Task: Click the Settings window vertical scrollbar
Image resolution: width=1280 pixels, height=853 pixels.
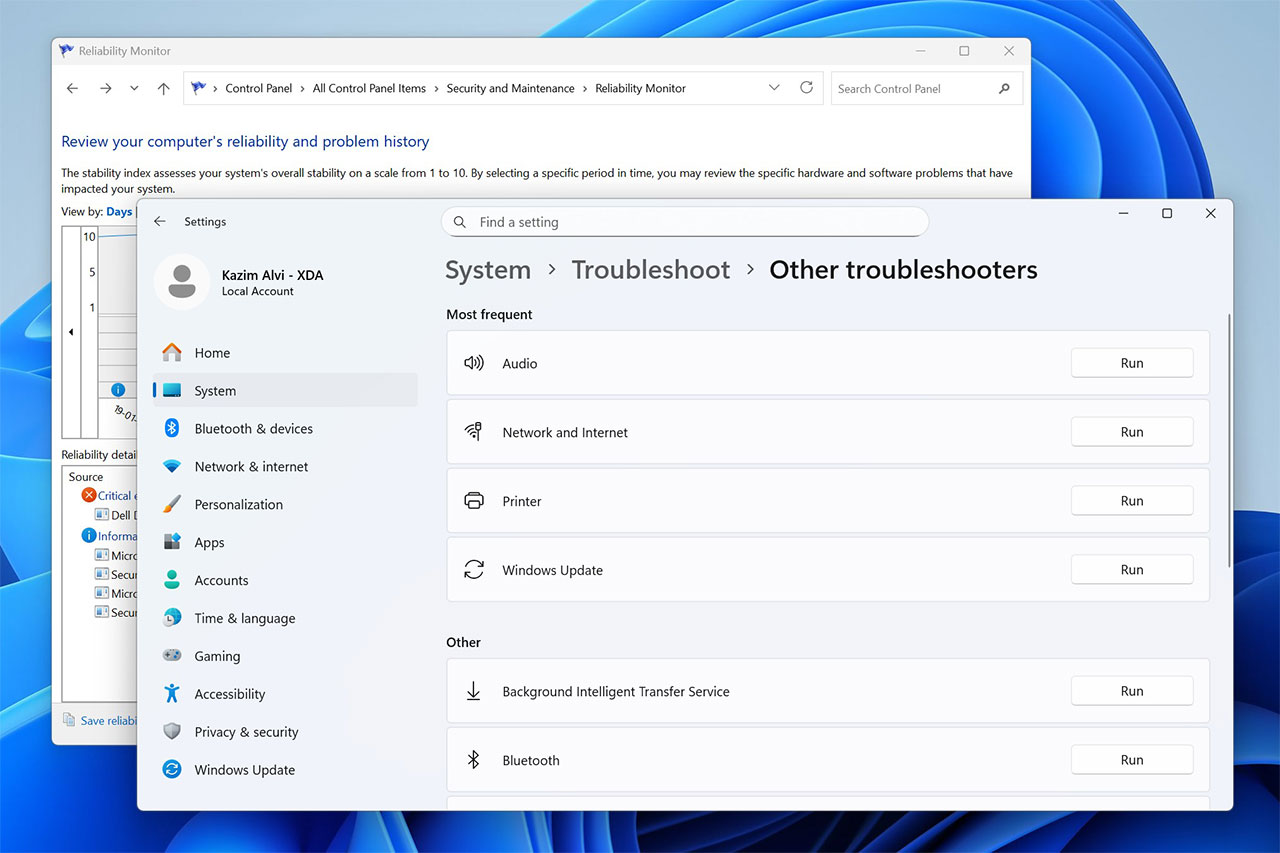Action: [x=1229, y=440]
